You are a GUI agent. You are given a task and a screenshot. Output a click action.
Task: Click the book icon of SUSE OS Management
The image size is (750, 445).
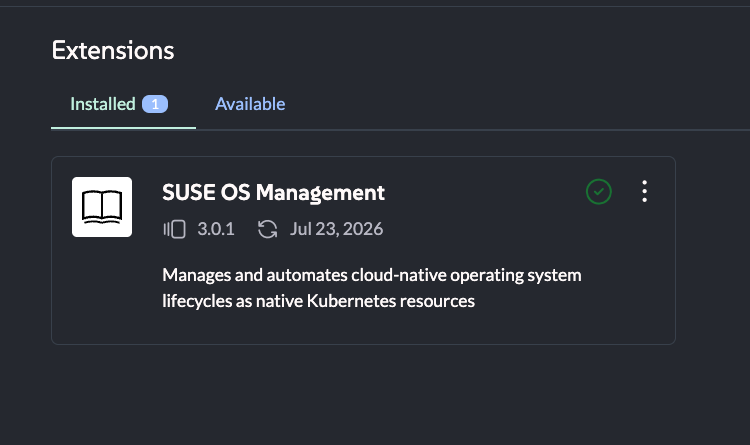[x=102, y=207]
